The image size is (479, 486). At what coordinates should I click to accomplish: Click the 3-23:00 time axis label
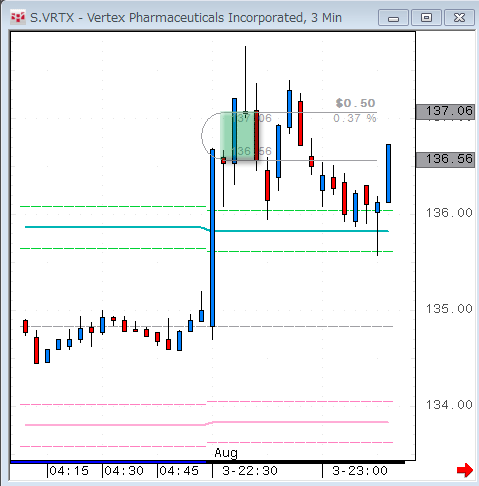click(x=360, y=471)
